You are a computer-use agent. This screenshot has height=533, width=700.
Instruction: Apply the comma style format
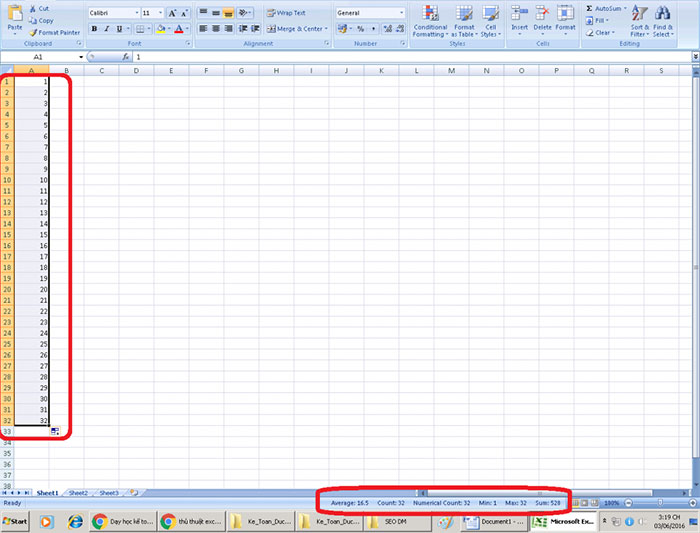click(373, 29)
